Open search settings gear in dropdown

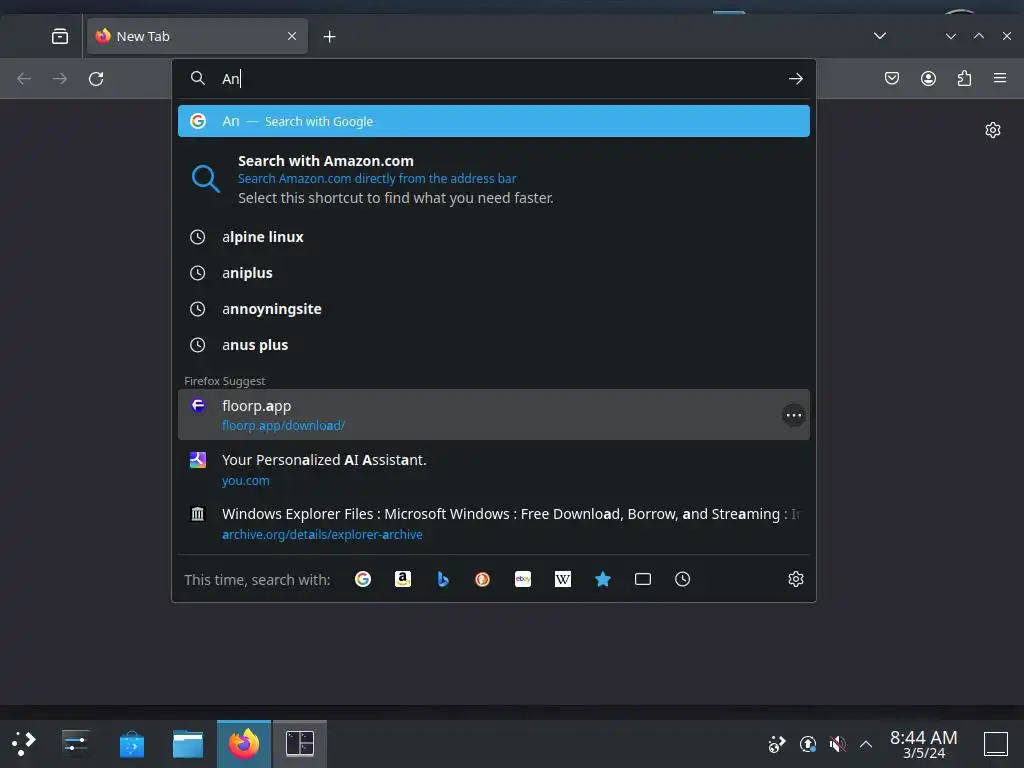(795, 579)
